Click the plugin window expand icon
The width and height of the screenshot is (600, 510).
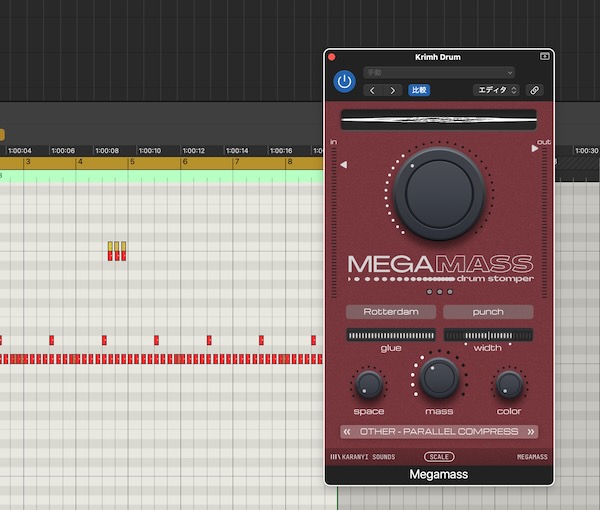pos(545,57)
